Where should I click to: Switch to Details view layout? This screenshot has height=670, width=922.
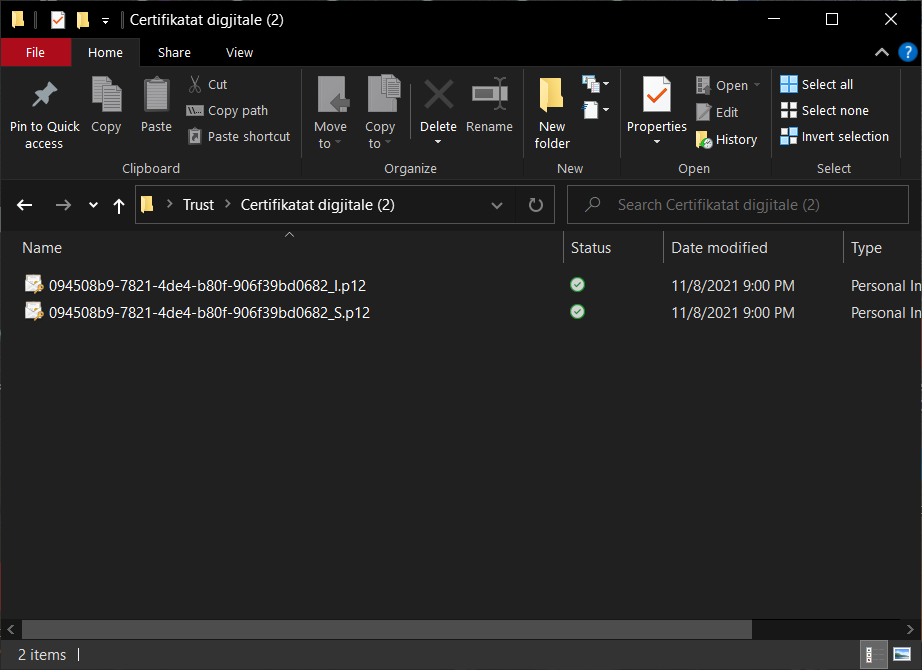tap(874, 654)
